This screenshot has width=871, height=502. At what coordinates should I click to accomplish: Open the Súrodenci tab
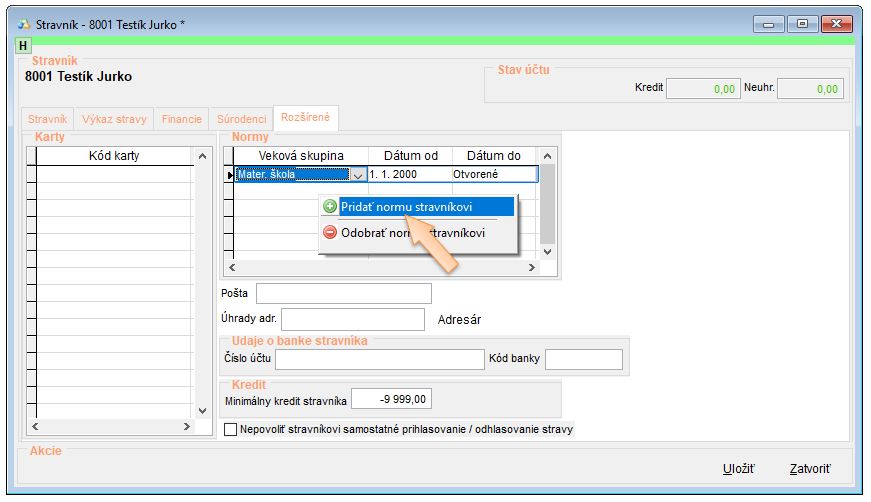(242, 119)
